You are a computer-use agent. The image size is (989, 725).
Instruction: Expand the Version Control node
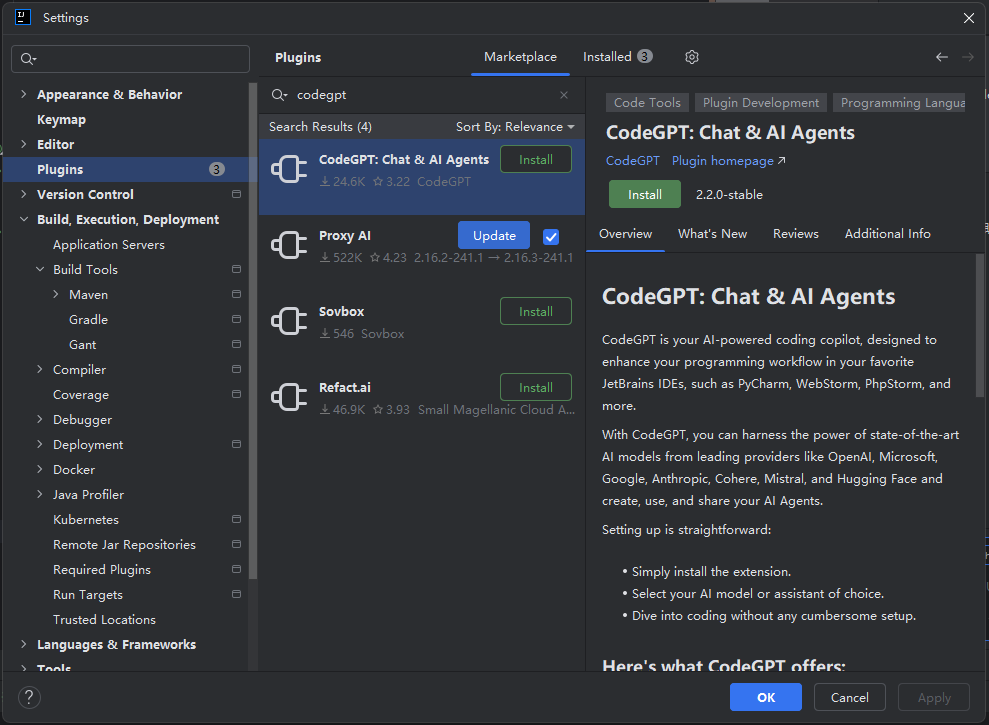(23, 194)
